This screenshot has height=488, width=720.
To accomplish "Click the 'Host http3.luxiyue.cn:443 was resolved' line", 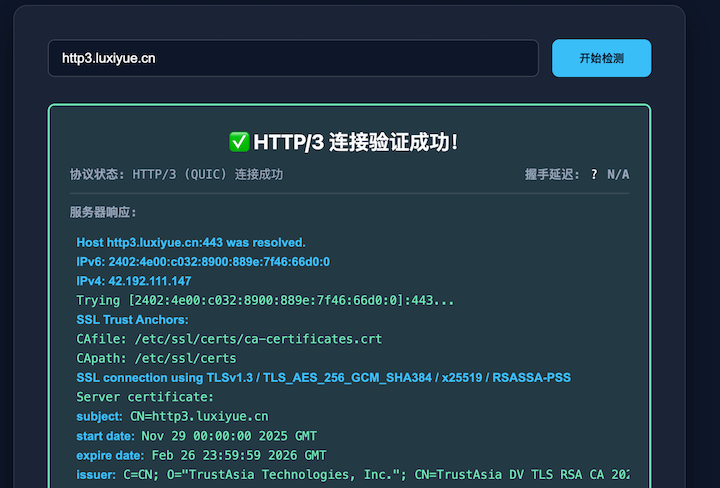I will (191, 243).
